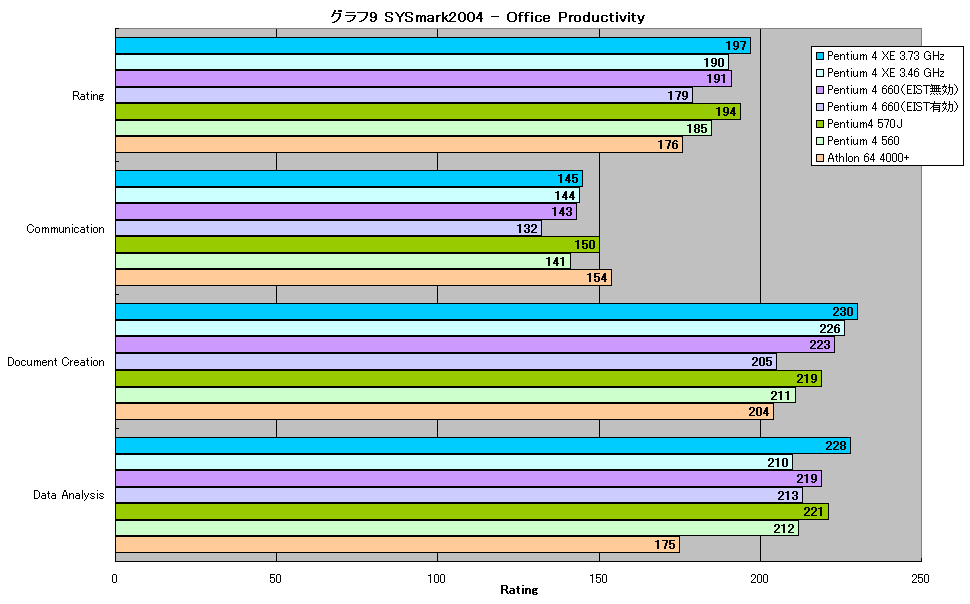Click the Pentium 4 560 legend swatch
Image resolution: width=970 pixels, height=604 pixels.
[820, 141]
